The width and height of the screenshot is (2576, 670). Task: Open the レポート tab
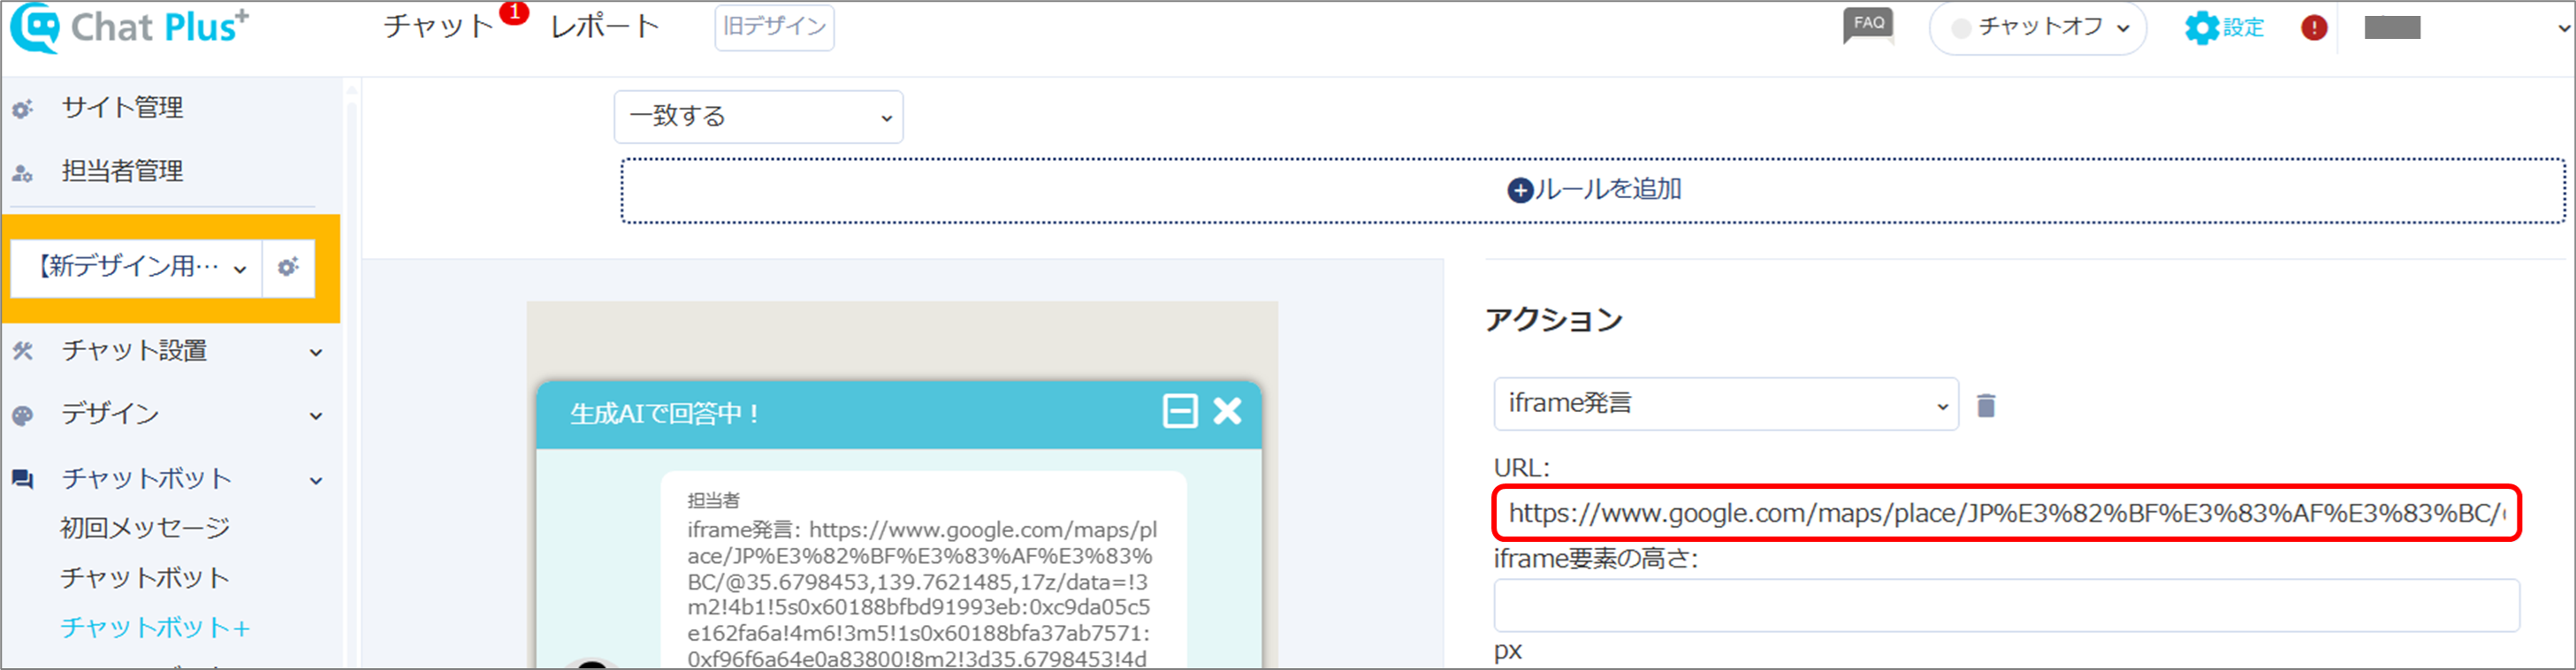pos(605,27)
